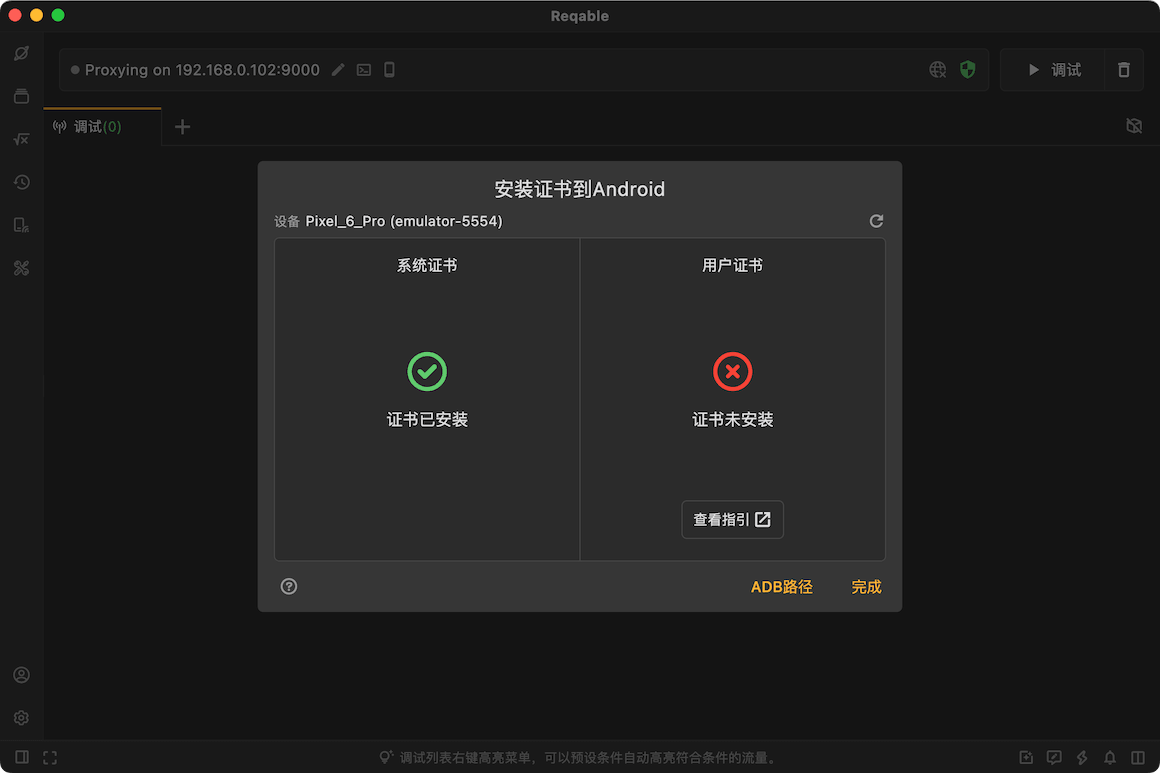Add a new tab with plus icon
This screenshot has width=1160, height=773.
coord(182,127)
